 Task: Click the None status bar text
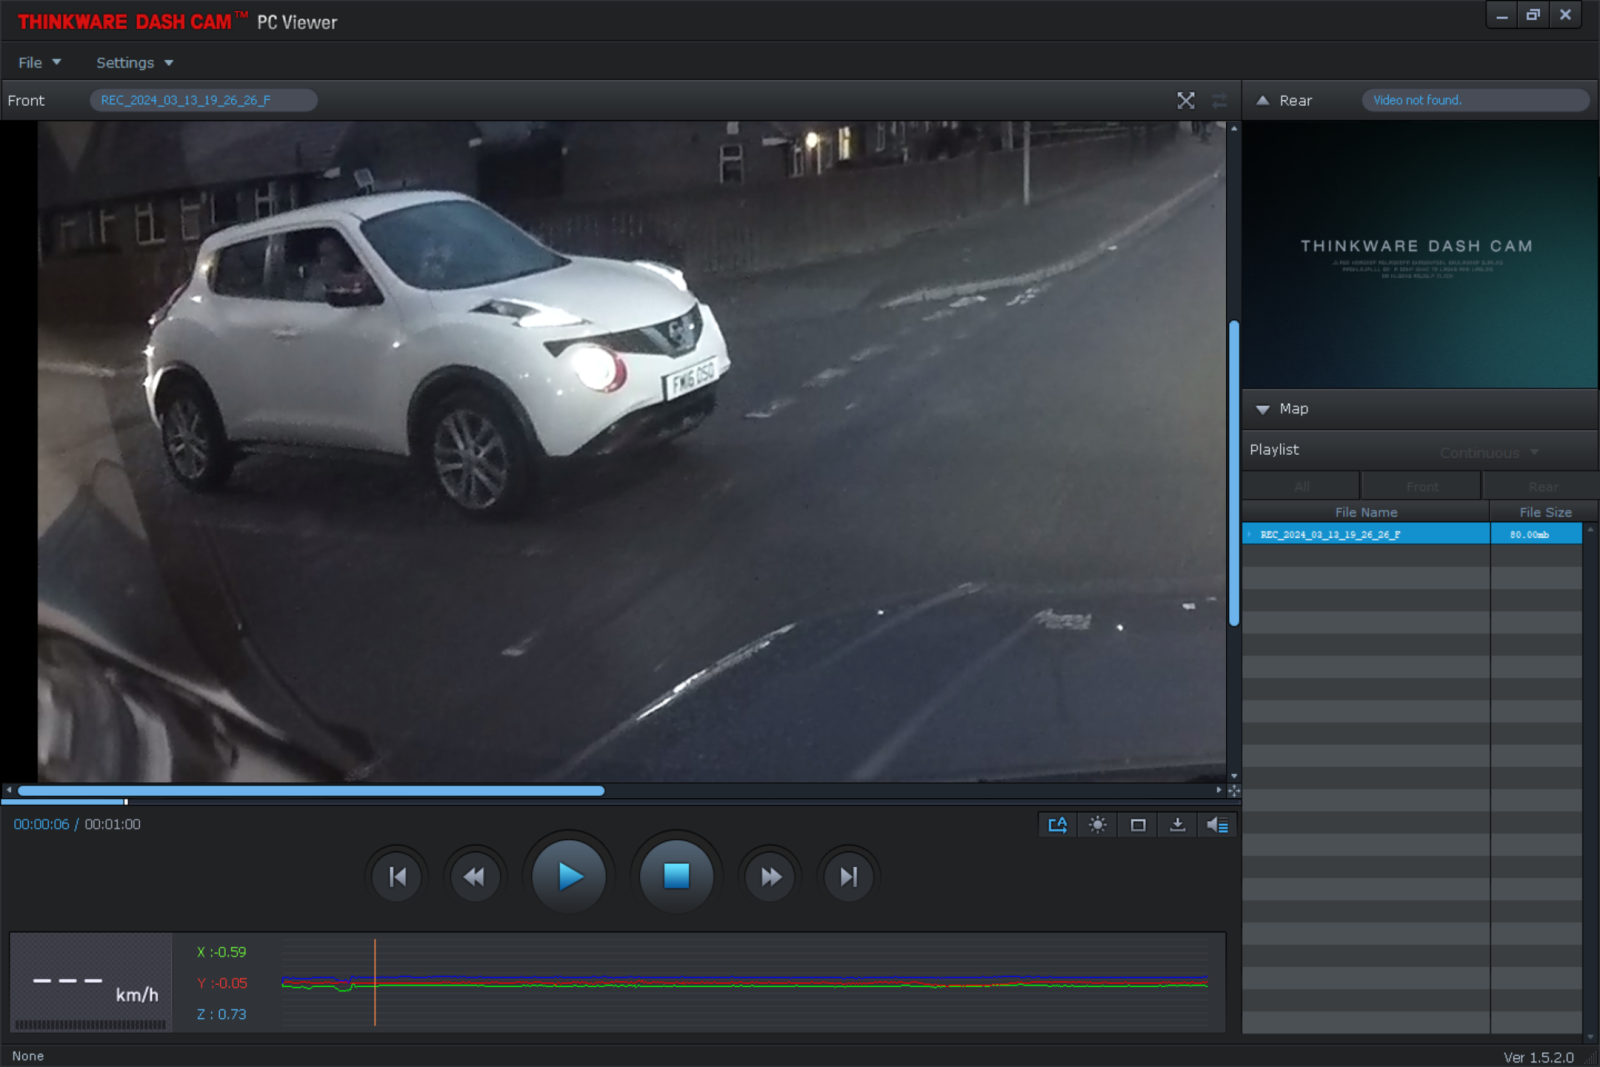(x=28, y=1056)
